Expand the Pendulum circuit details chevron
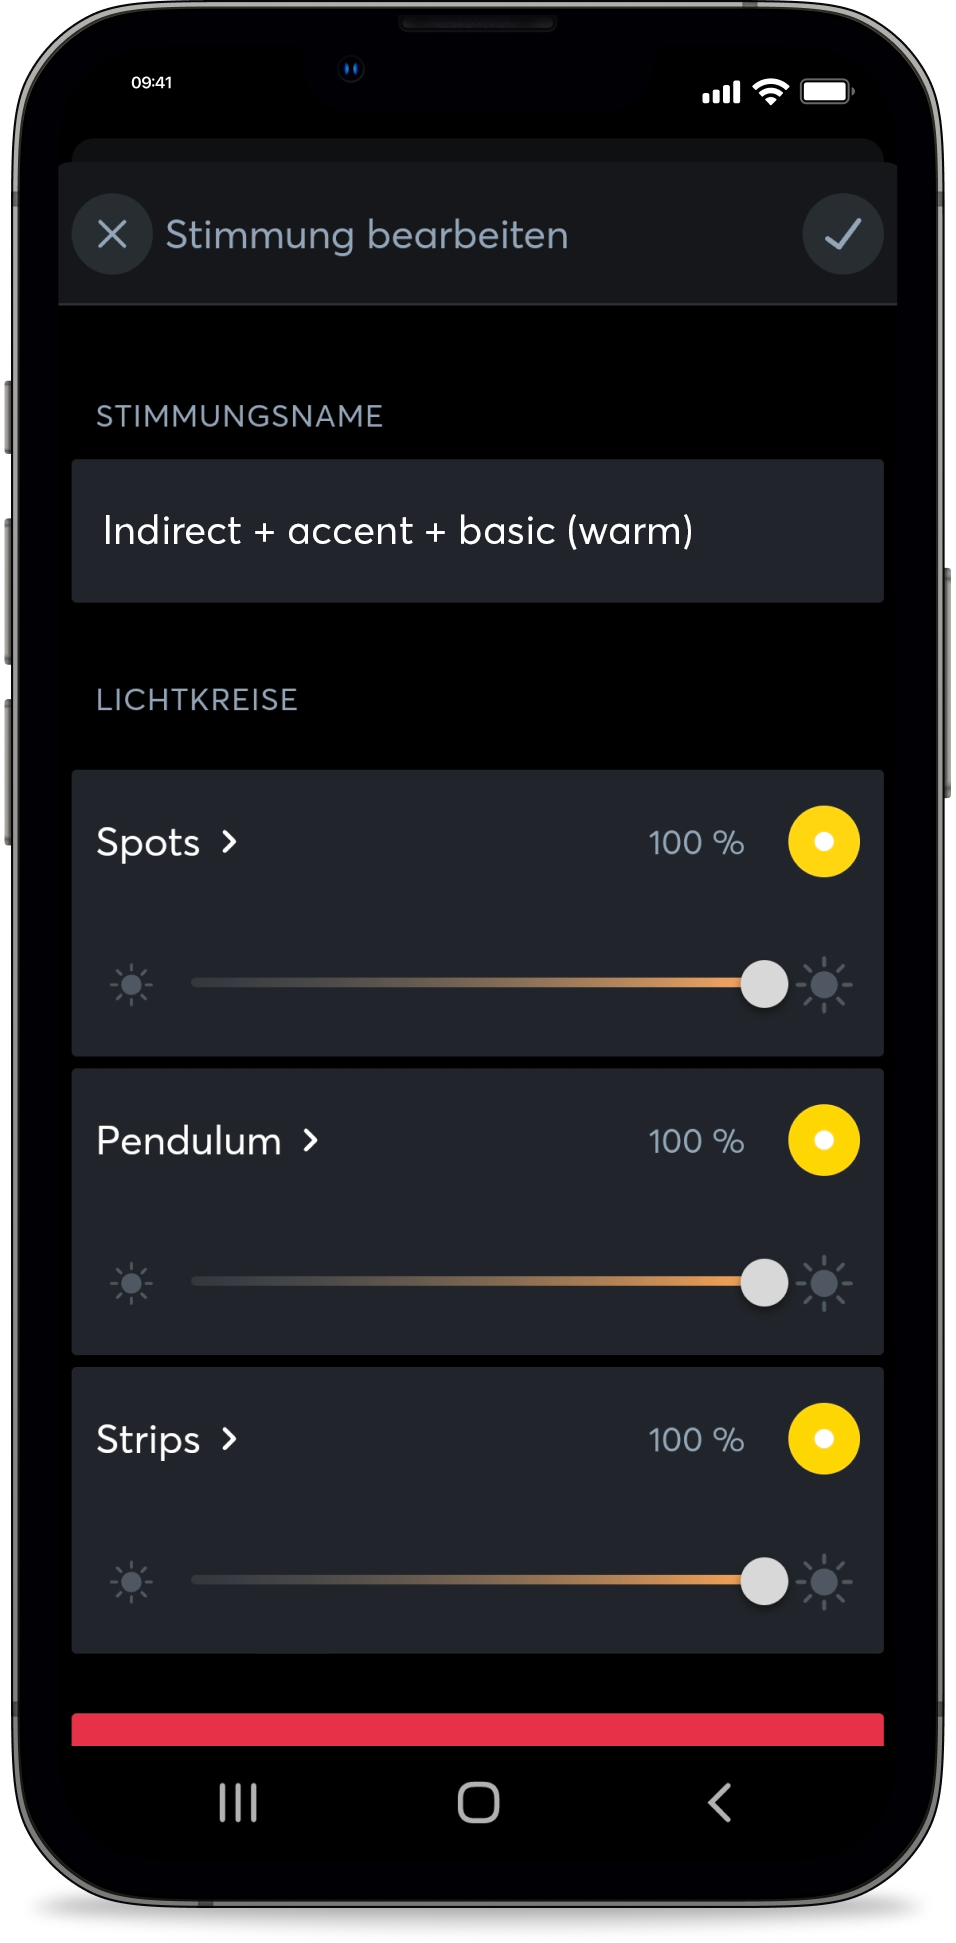 point(311,1140)
